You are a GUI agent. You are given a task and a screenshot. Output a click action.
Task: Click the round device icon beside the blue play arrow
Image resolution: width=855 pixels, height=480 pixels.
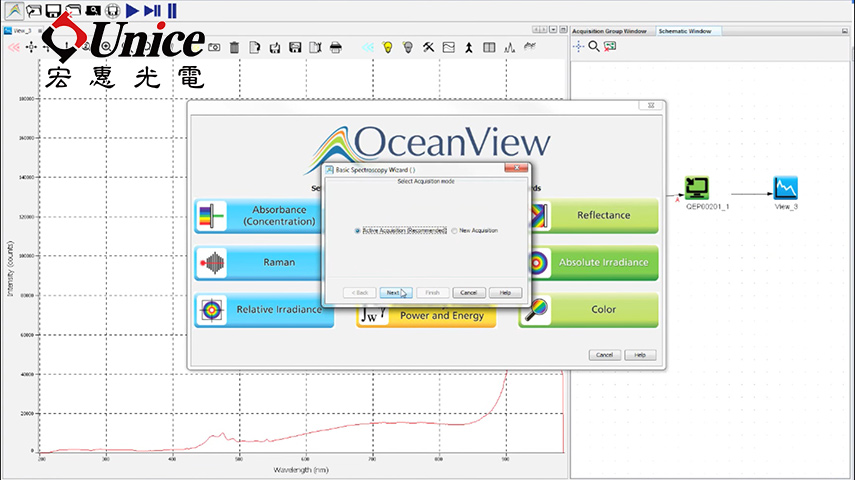pos(112,10)
